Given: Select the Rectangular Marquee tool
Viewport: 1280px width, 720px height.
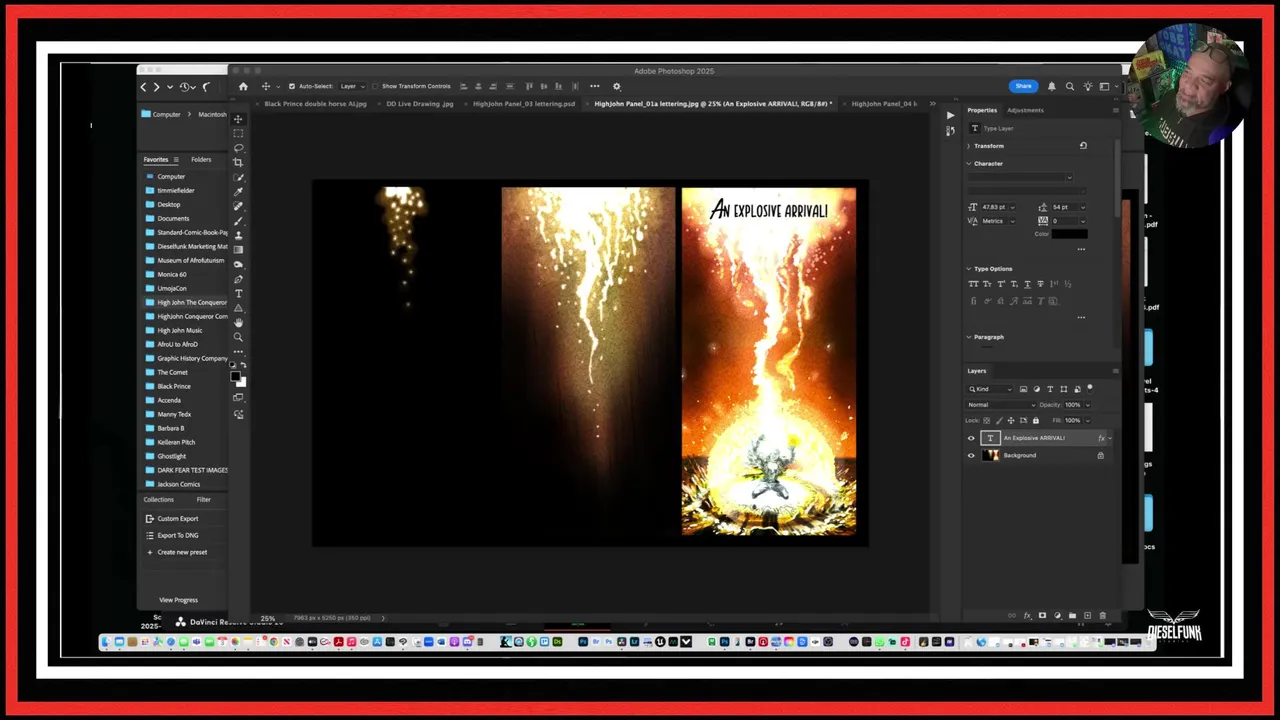Looking at the screenshot, I should (238, 134).
